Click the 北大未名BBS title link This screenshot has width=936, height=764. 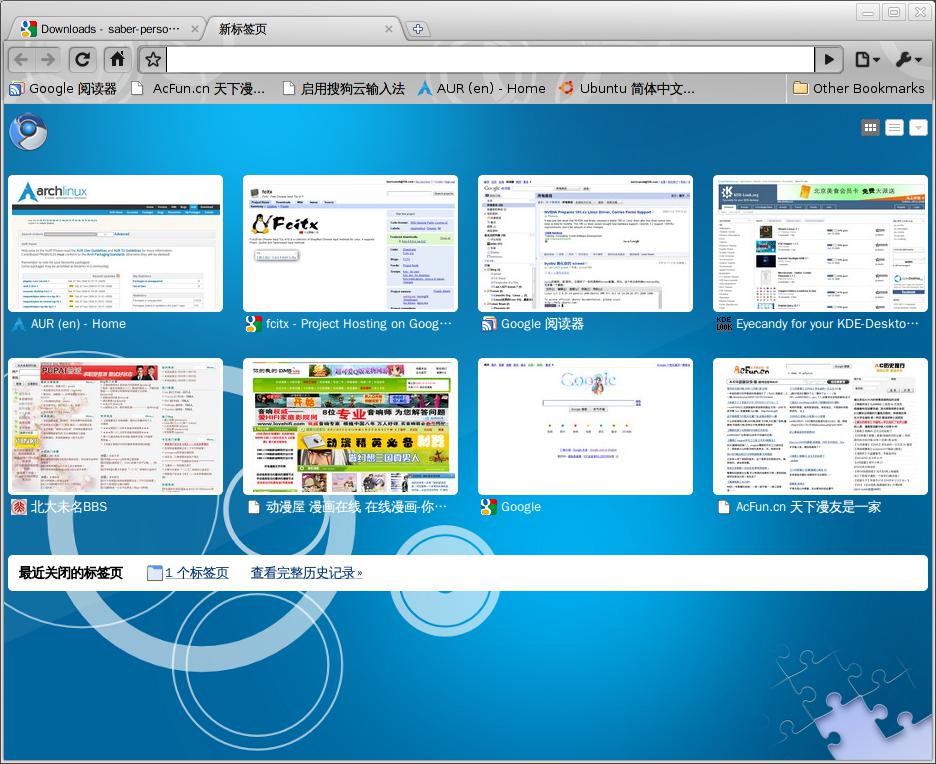(x=69, y=507)
